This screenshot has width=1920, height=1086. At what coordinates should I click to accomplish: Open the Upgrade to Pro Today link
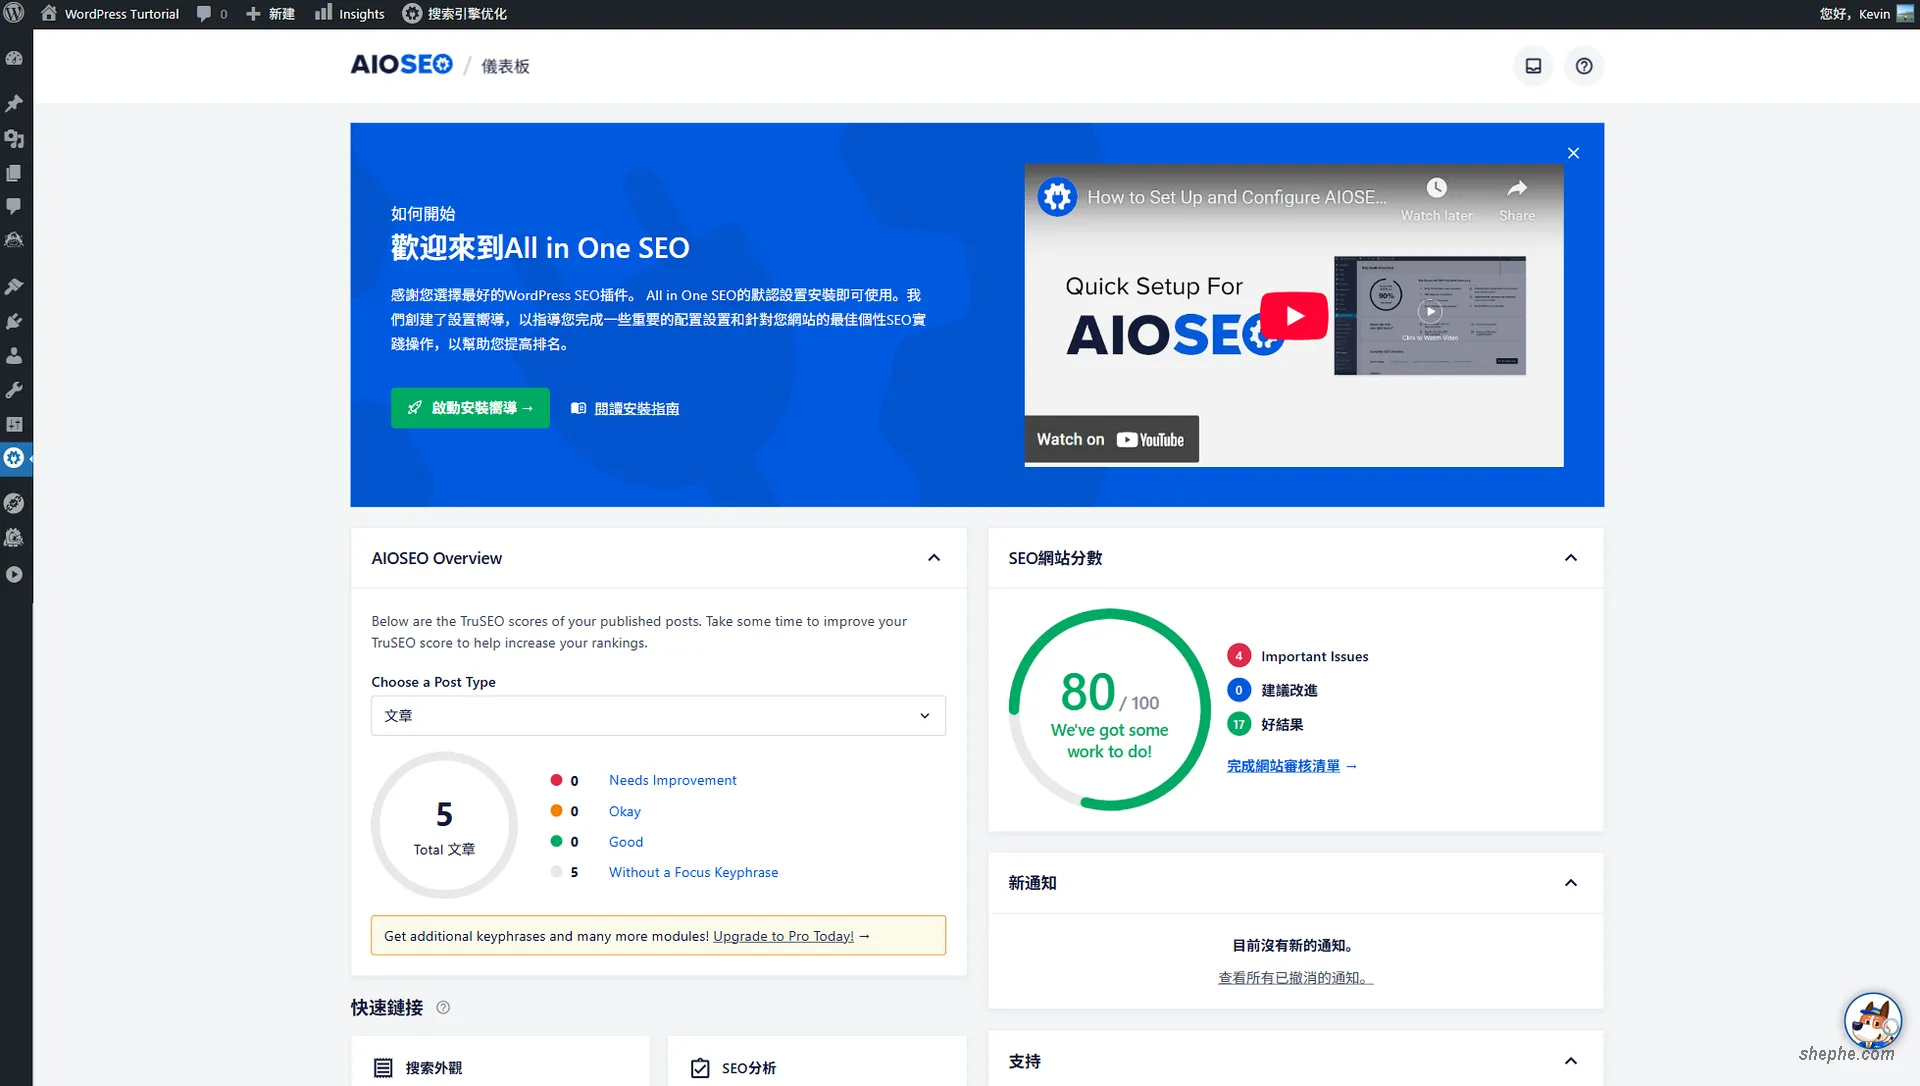pyautogui.click(x=783, y=935)
